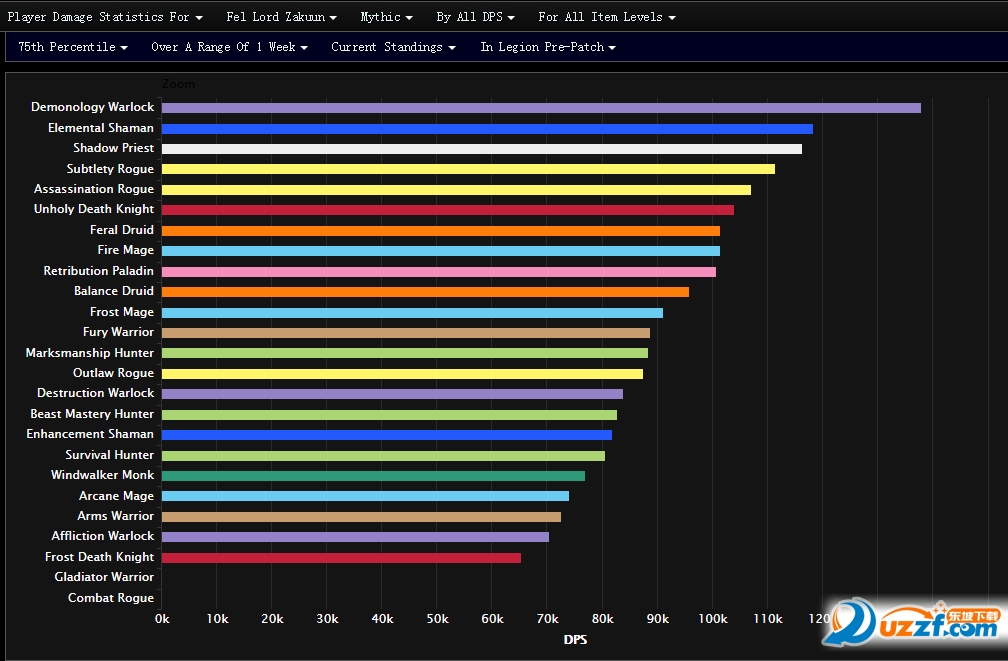Image resolution: width=1008 pixels, height=661 pixels.
Task: Select the Unholy Death Knight red bar
Action: [448, 210]
